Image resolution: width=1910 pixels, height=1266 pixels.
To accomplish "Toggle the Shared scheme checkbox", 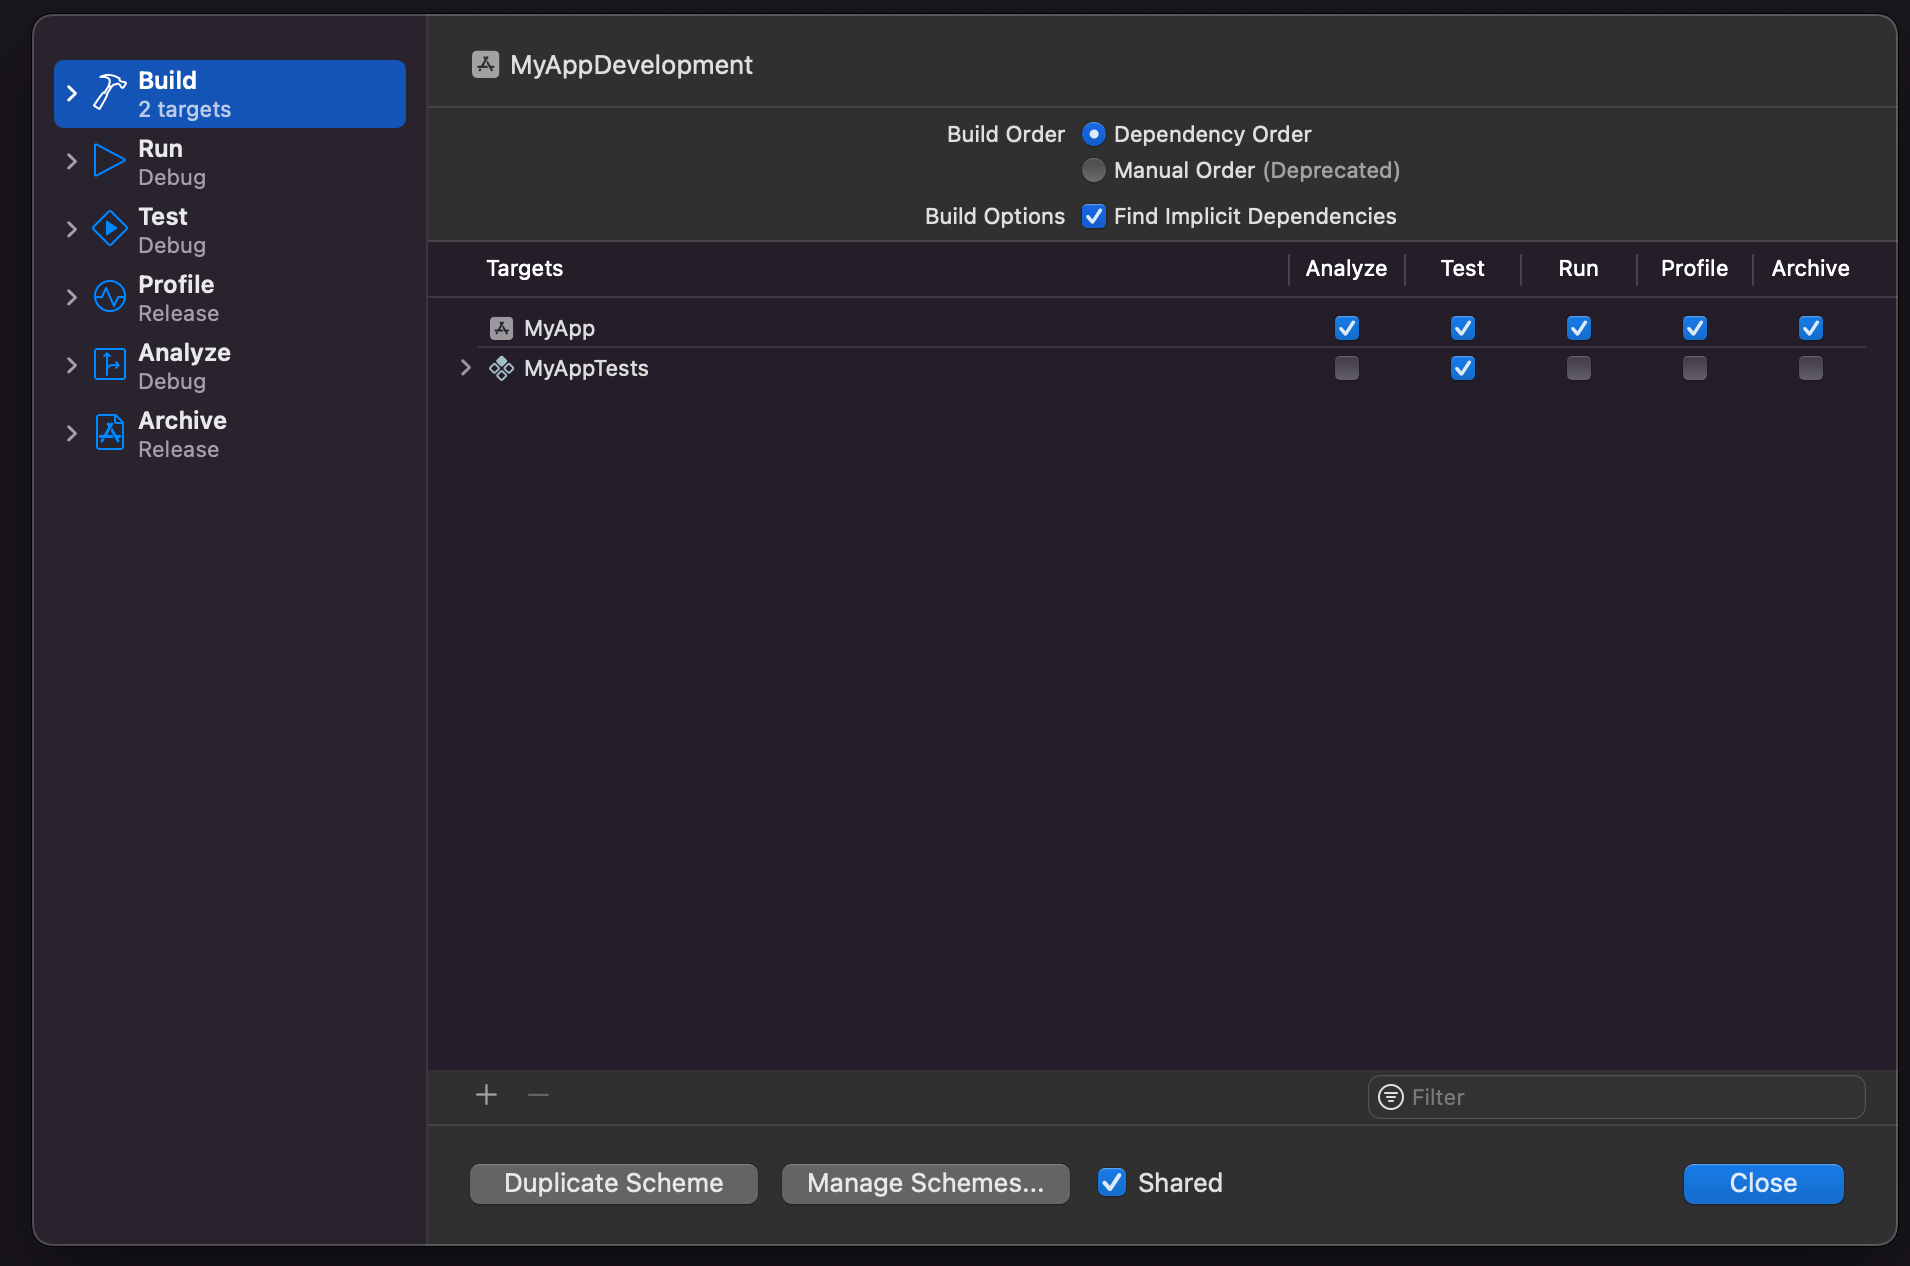I will click(1112, 1182).
